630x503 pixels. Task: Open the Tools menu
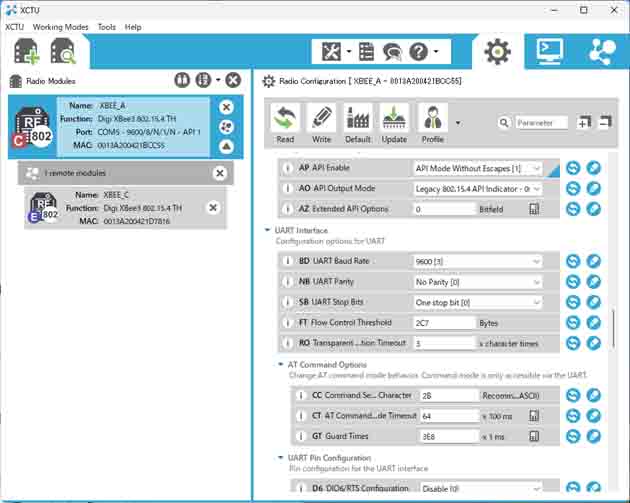pos(106,27)
